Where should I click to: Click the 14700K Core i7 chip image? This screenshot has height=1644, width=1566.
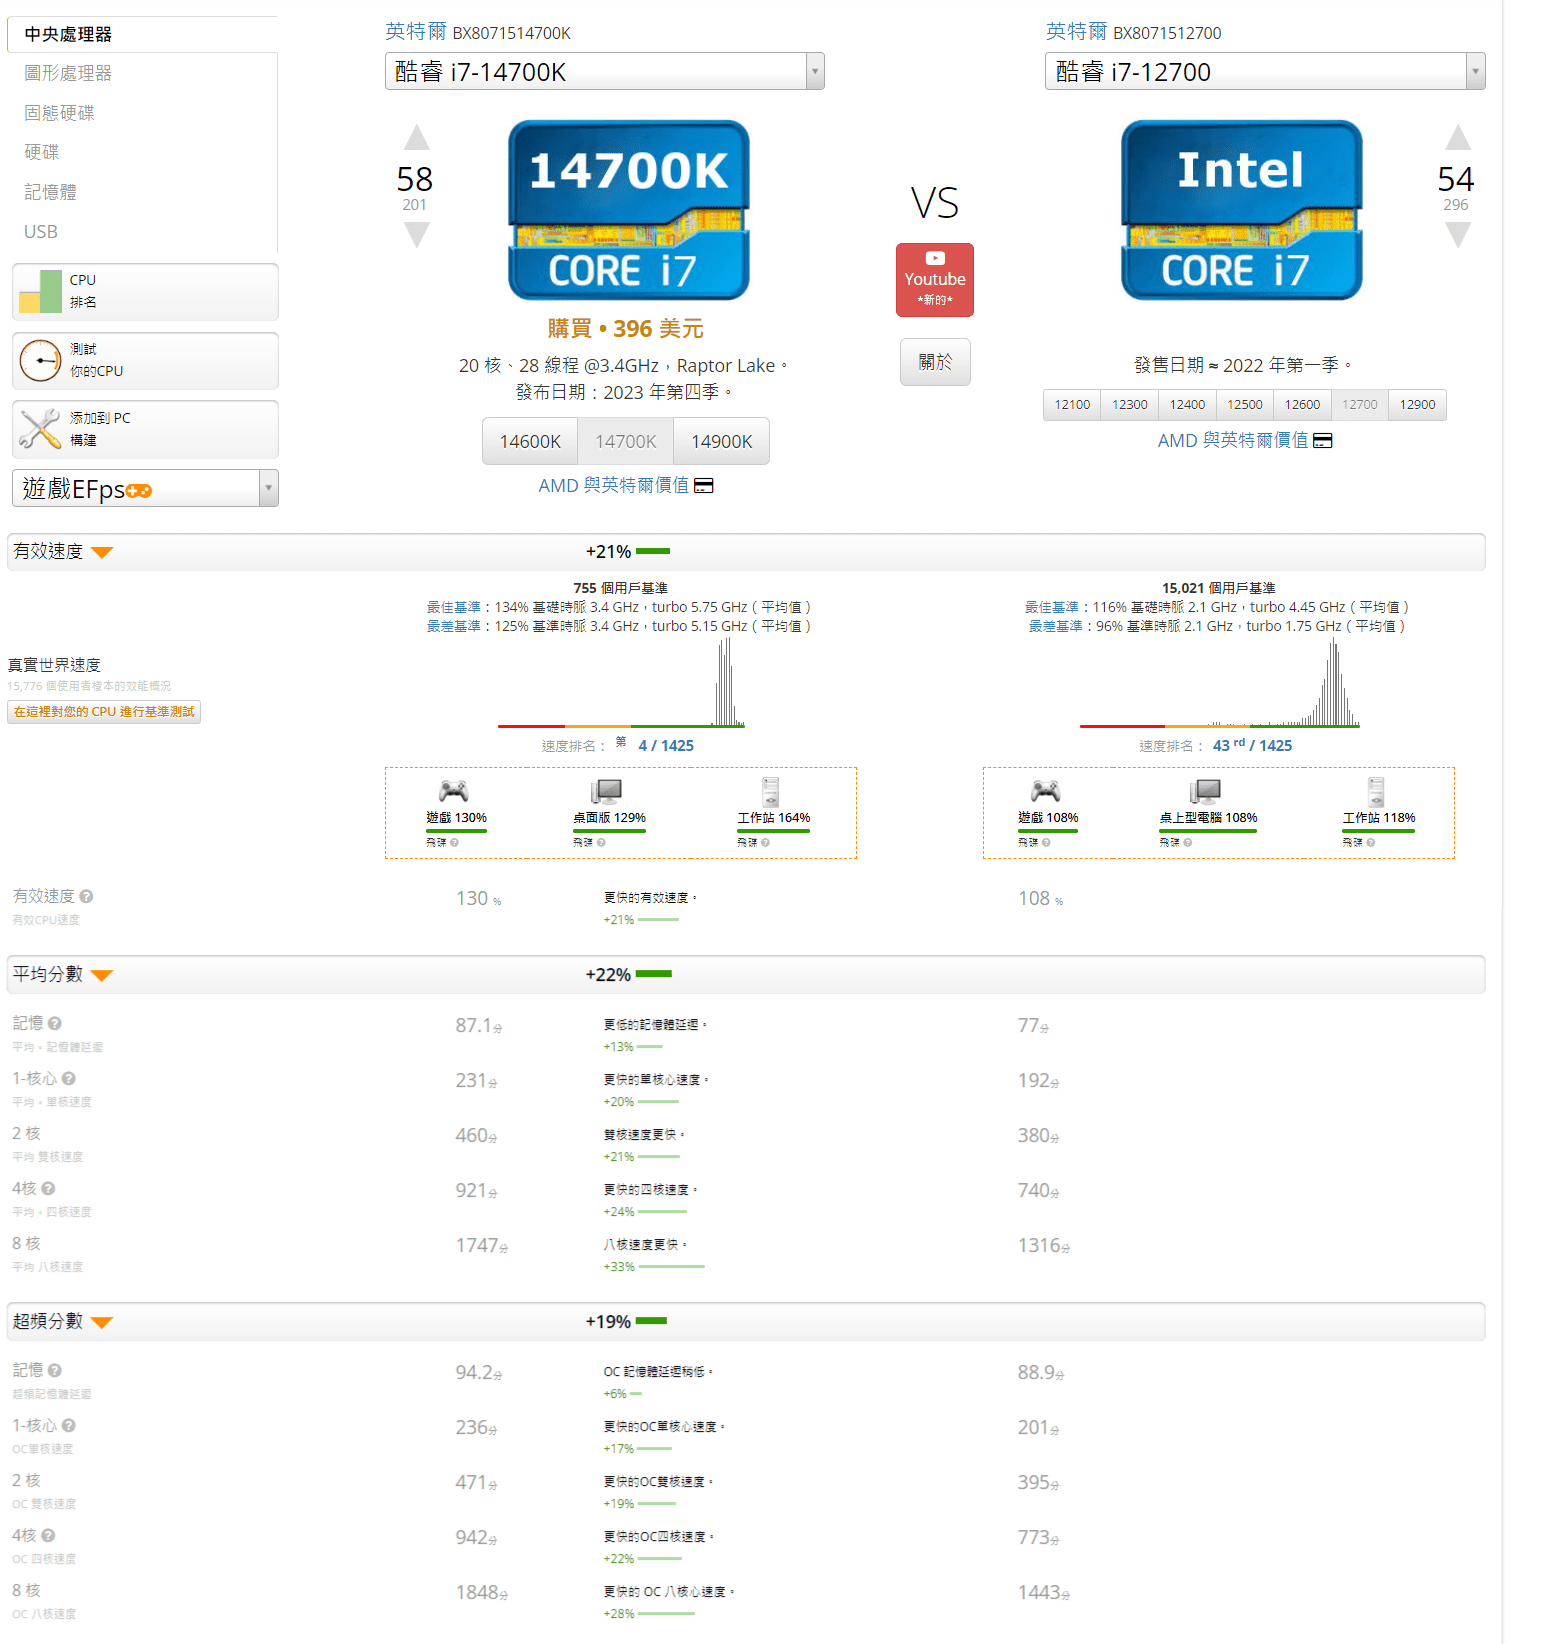pos(629,210)
